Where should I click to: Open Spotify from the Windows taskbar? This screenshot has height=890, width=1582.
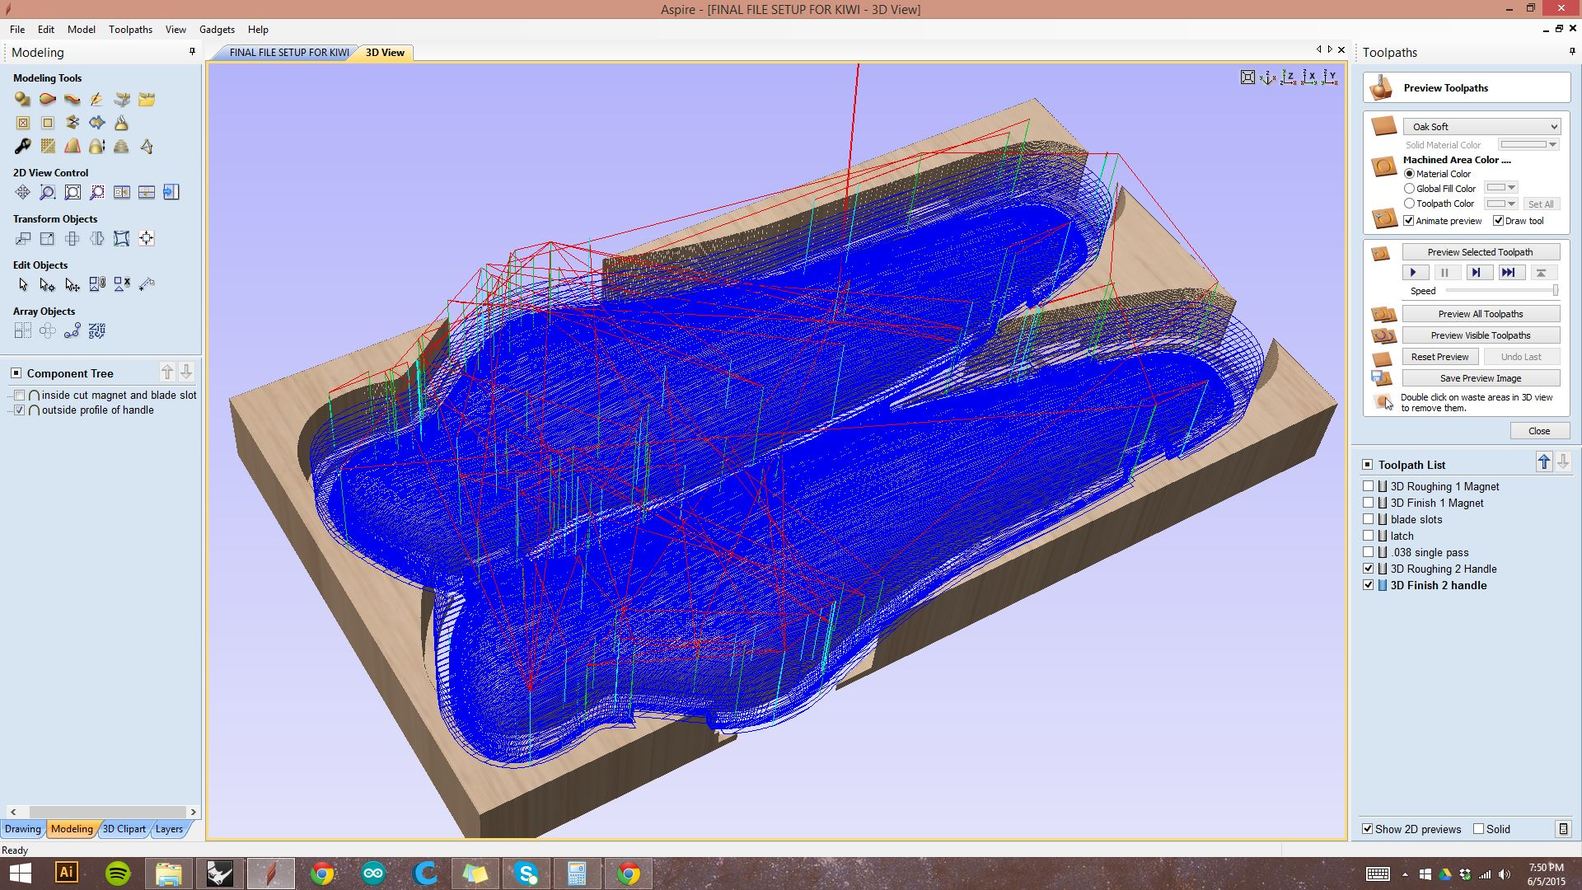tap(118, 873)
